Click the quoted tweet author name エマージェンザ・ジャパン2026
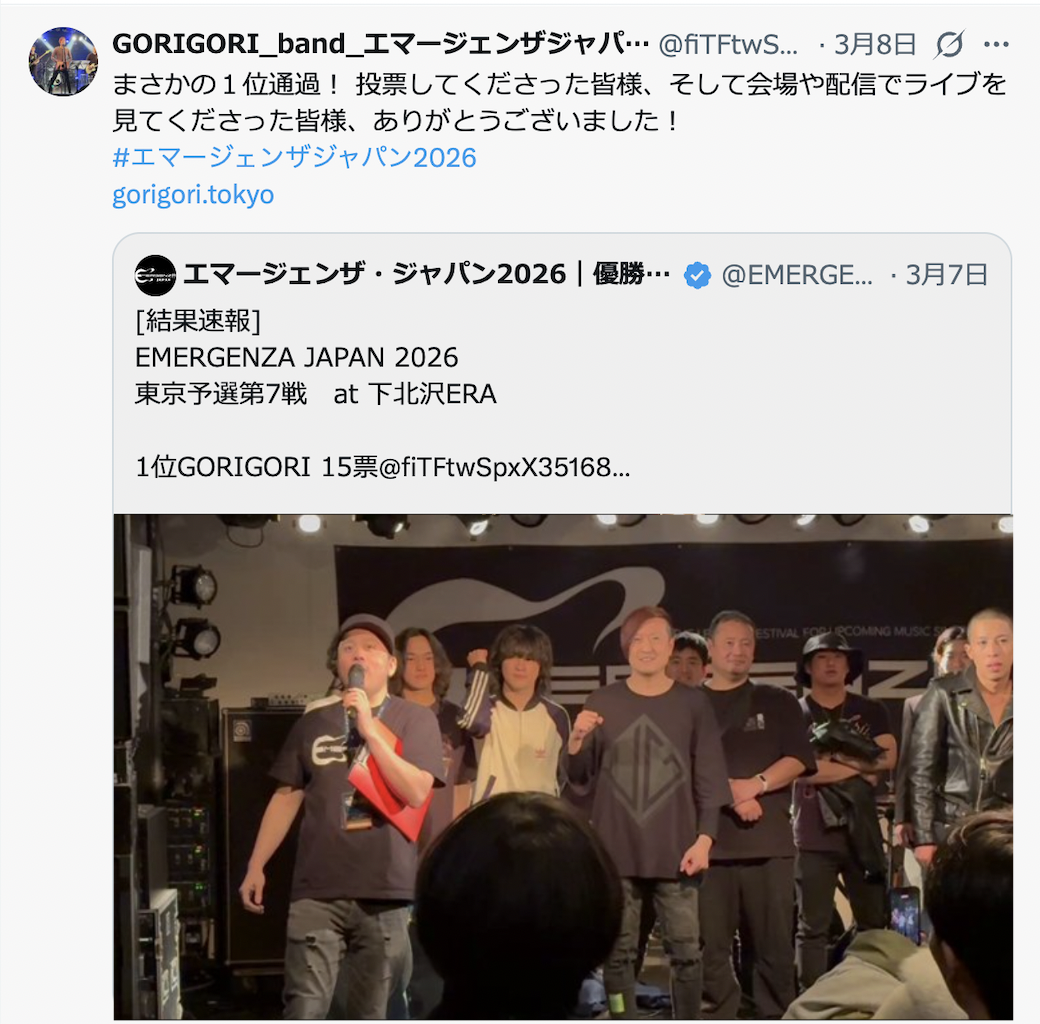Image resolution: width=1040 pixels, height=1024 pixels. click(x=426, y=275)
